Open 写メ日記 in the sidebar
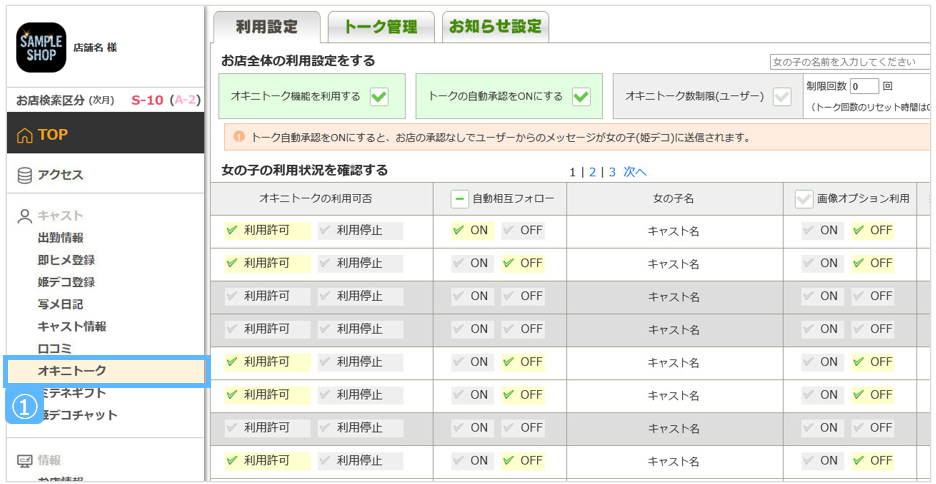Image resolution: width=936 pixels, height=484 pixels. 60,304
